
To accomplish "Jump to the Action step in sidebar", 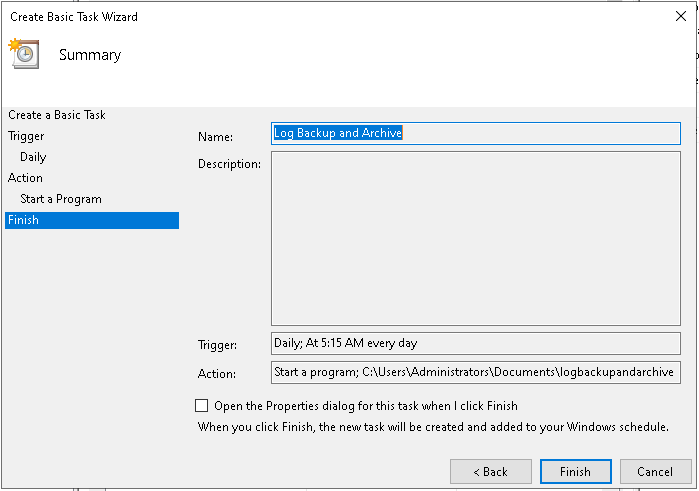I will [x=26, y=178].
